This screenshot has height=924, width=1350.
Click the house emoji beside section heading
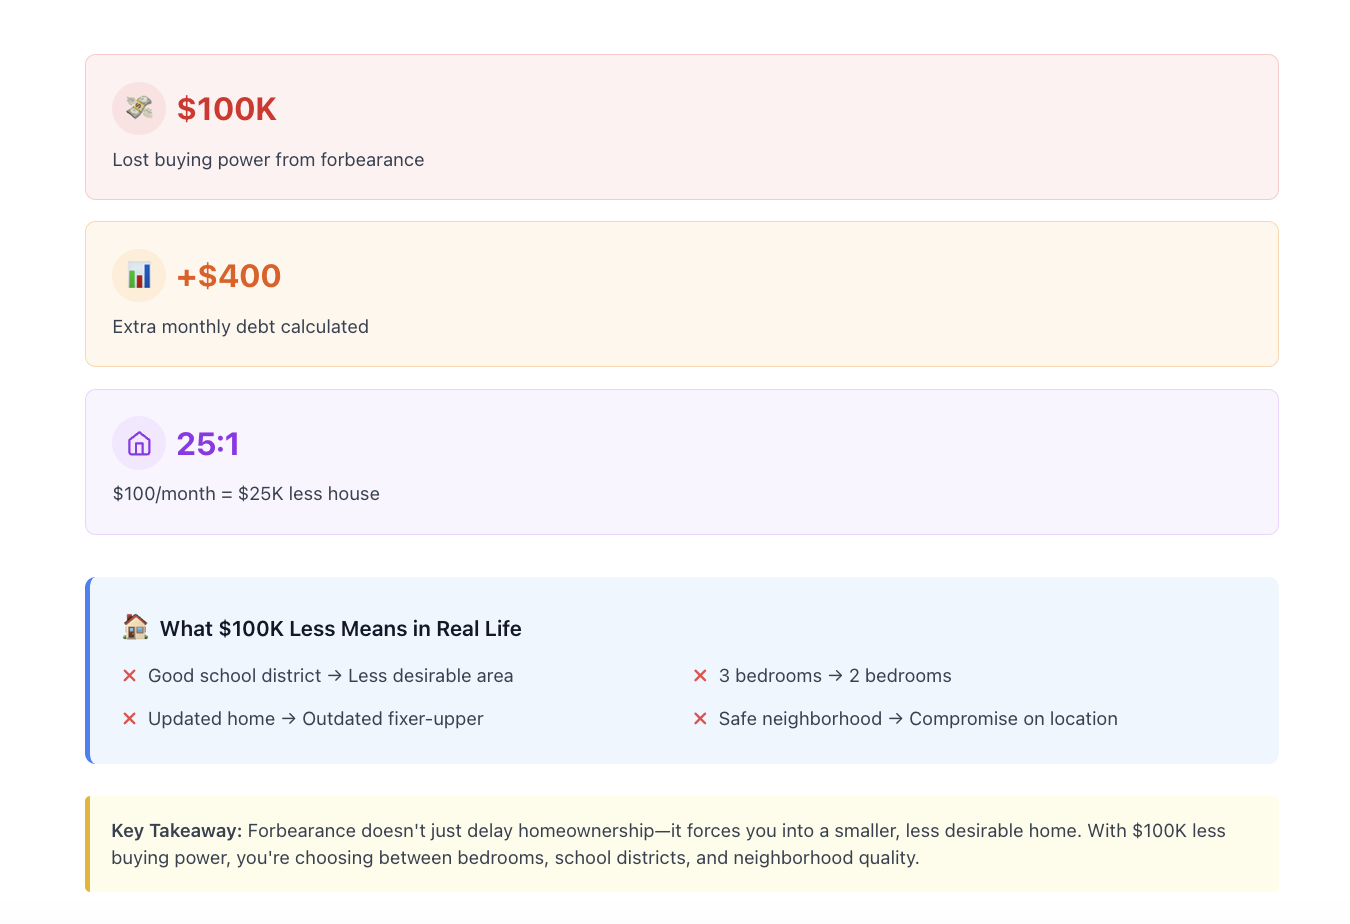point(135,627)
